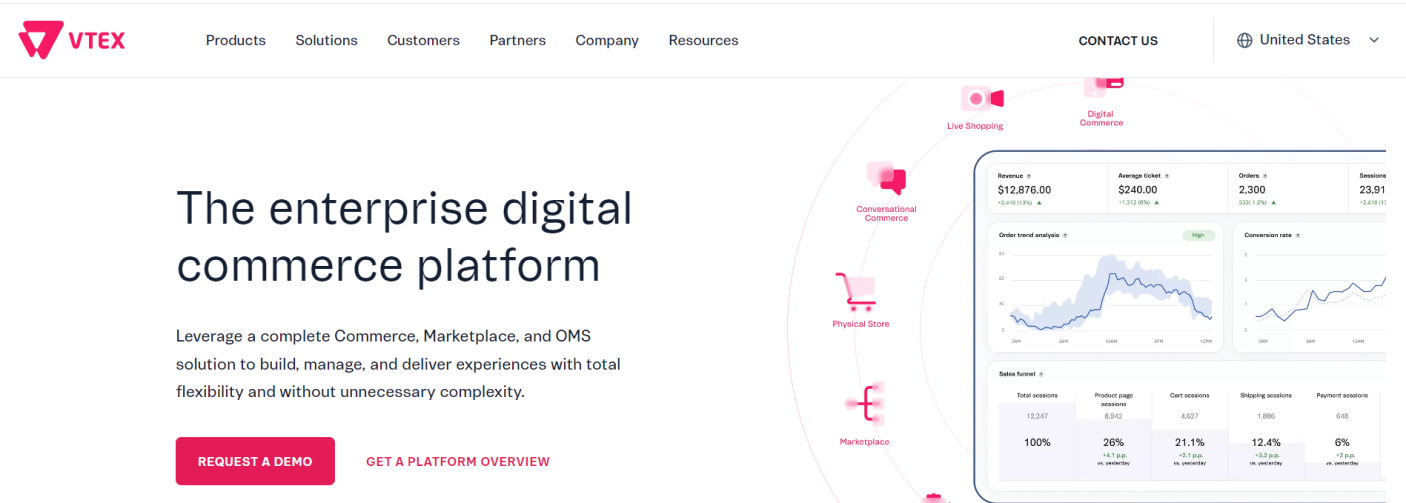The width and height of the screenshot is (1406, 503).
Task: Click the 6% Payment sessions cell
Action: [x=1342, y=443]
